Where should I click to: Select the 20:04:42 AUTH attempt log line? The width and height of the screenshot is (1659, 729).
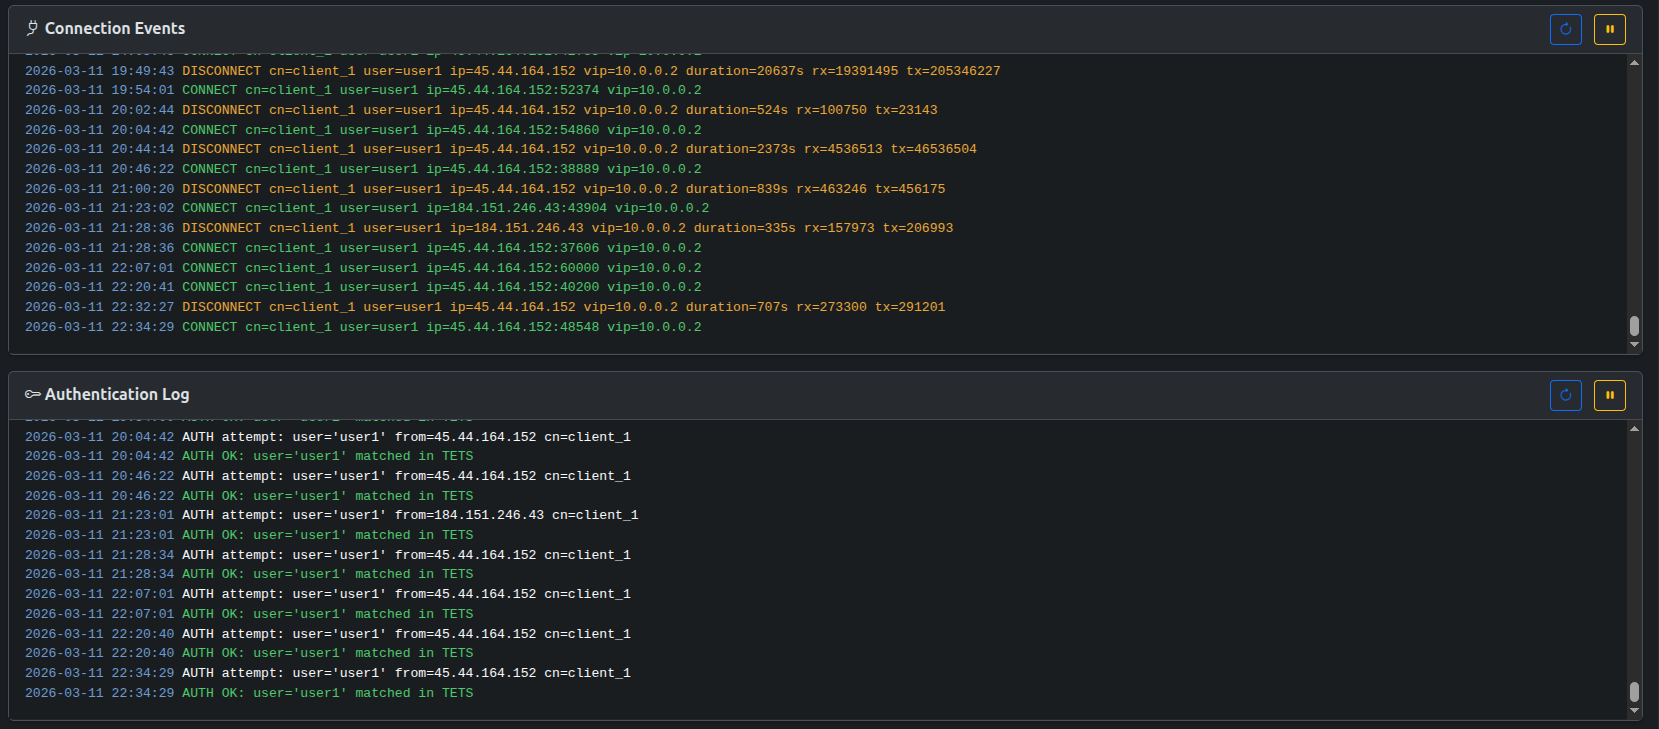pos(328,437)
